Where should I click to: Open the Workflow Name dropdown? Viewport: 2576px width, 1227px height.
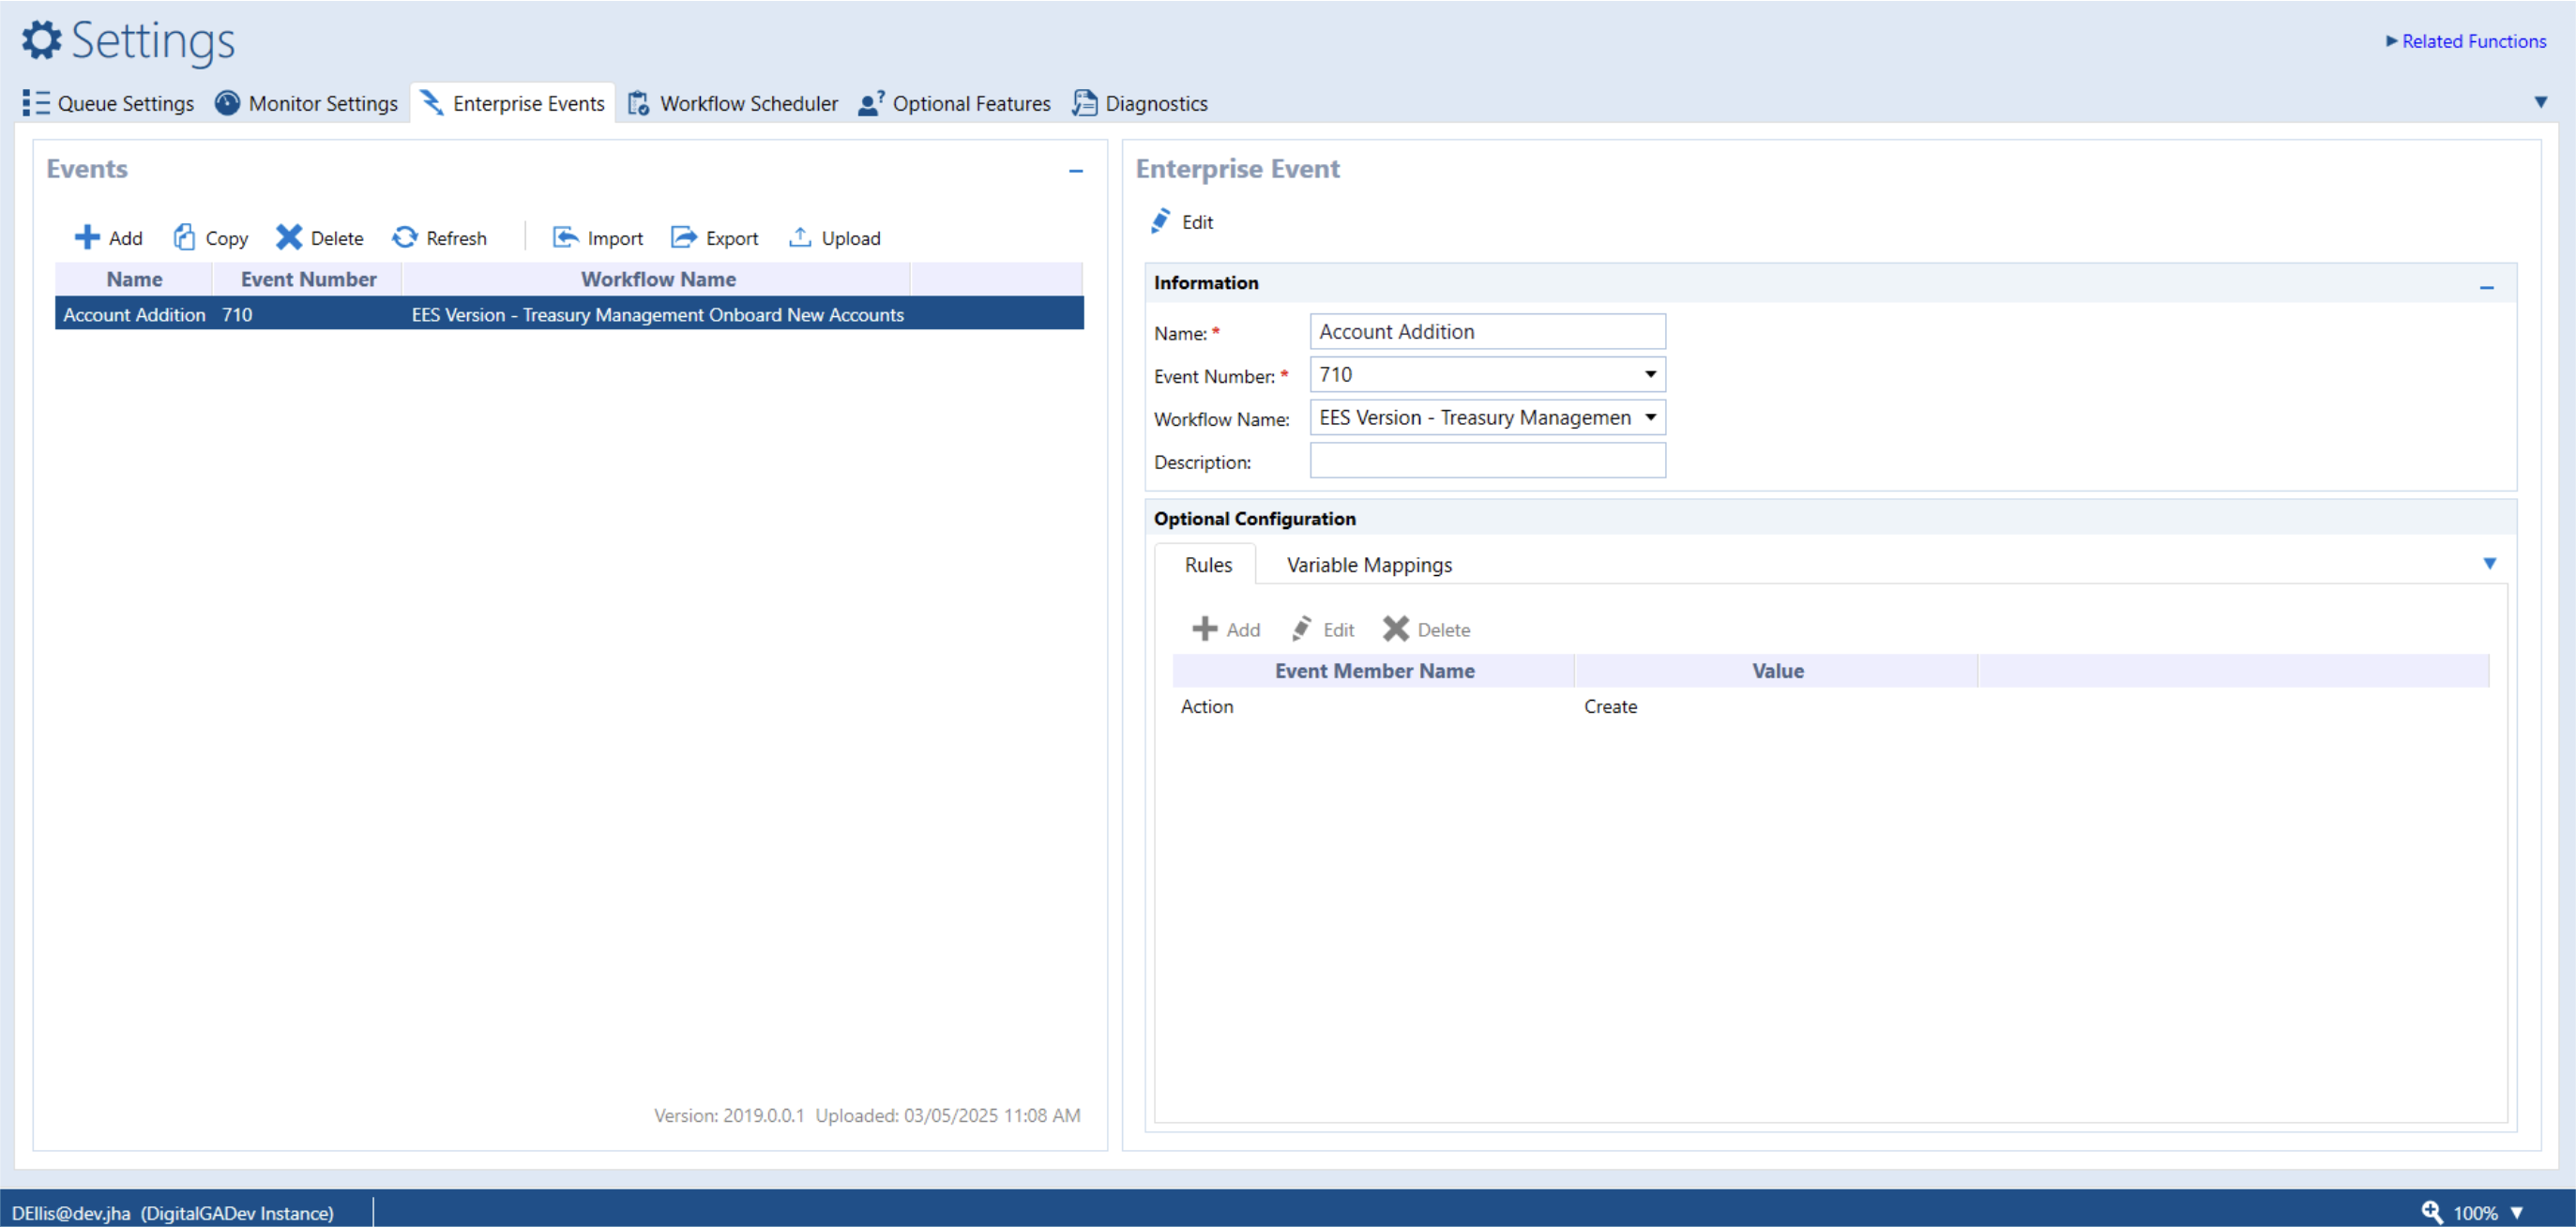pyautogui.click(x=1651, y=417)
